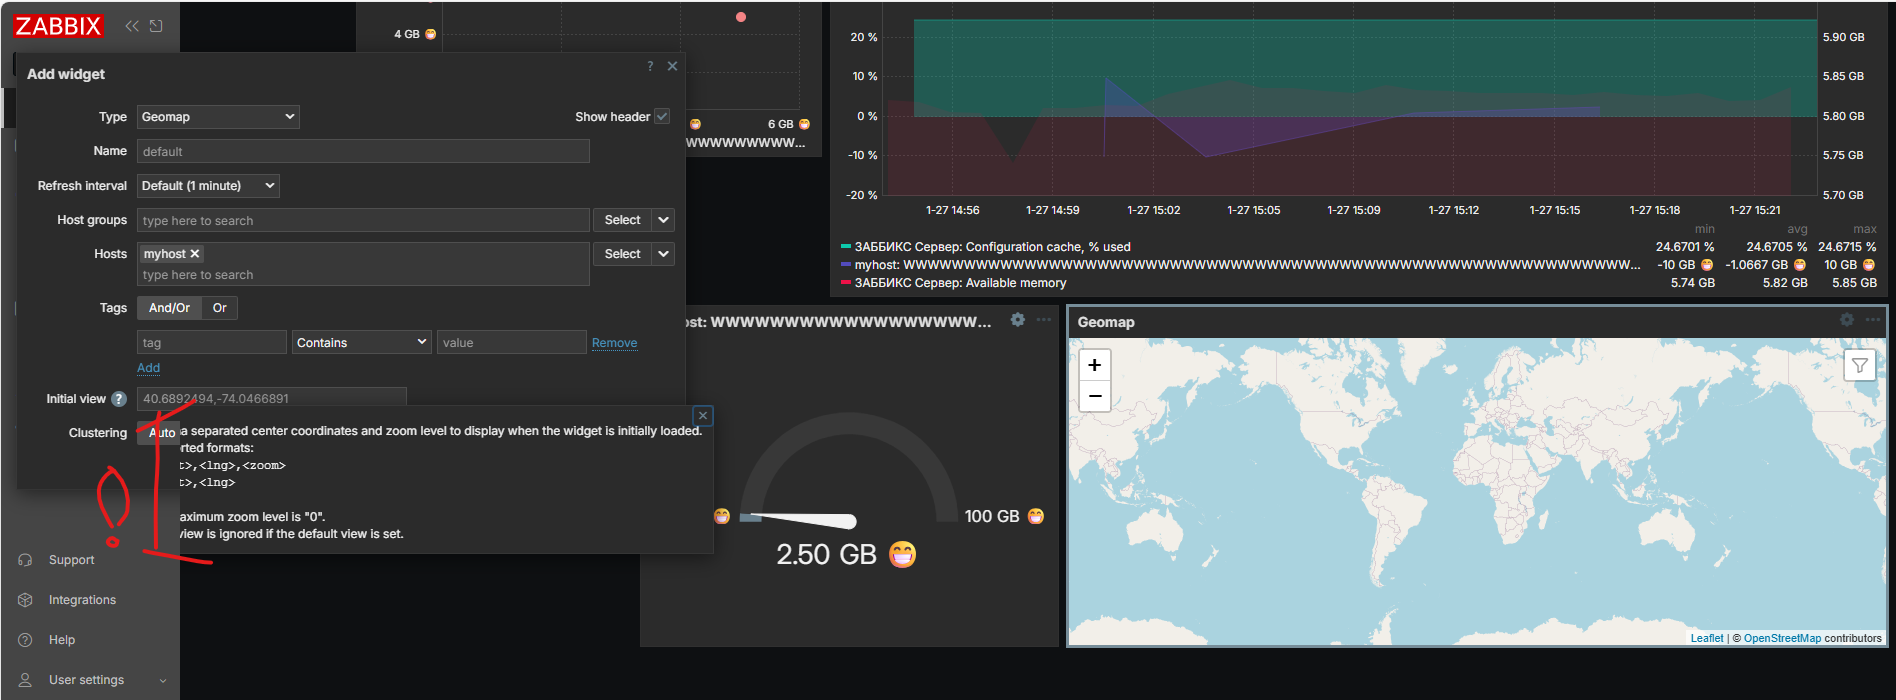Click the sidebar kiosk mode icon
This screenshot has width=1896, height=700.
(156, 26)
